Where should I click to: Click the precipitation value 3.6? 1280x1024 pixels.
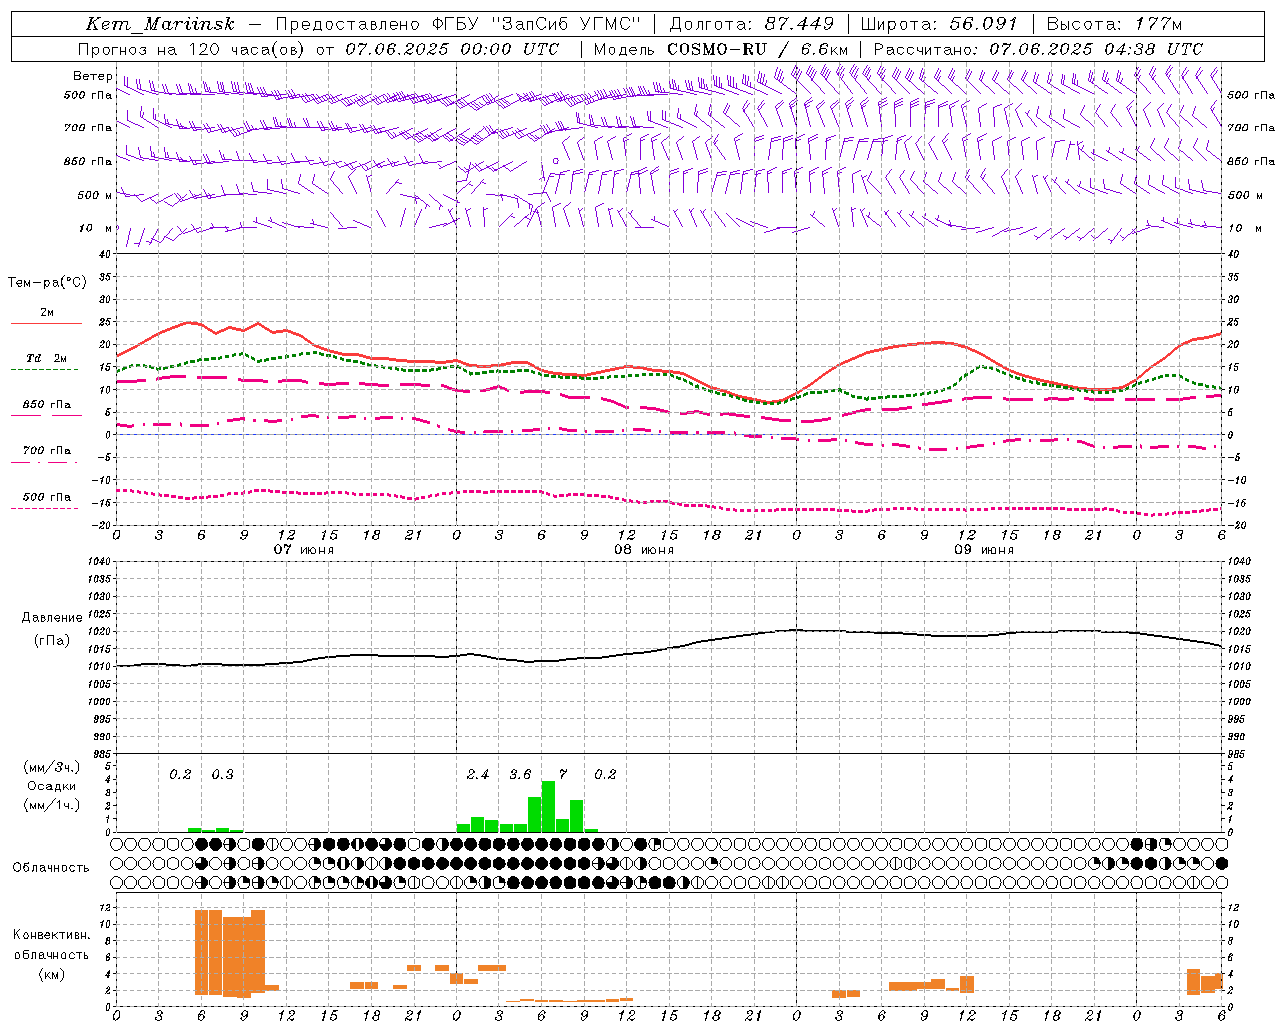[520, 775]
